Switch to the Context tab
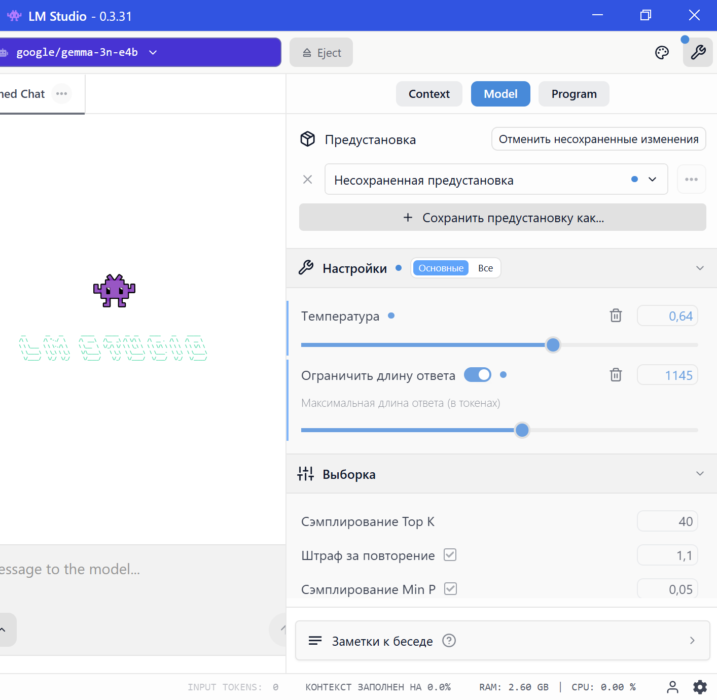This screenshot has width=717, height=700. click(429, 94)
